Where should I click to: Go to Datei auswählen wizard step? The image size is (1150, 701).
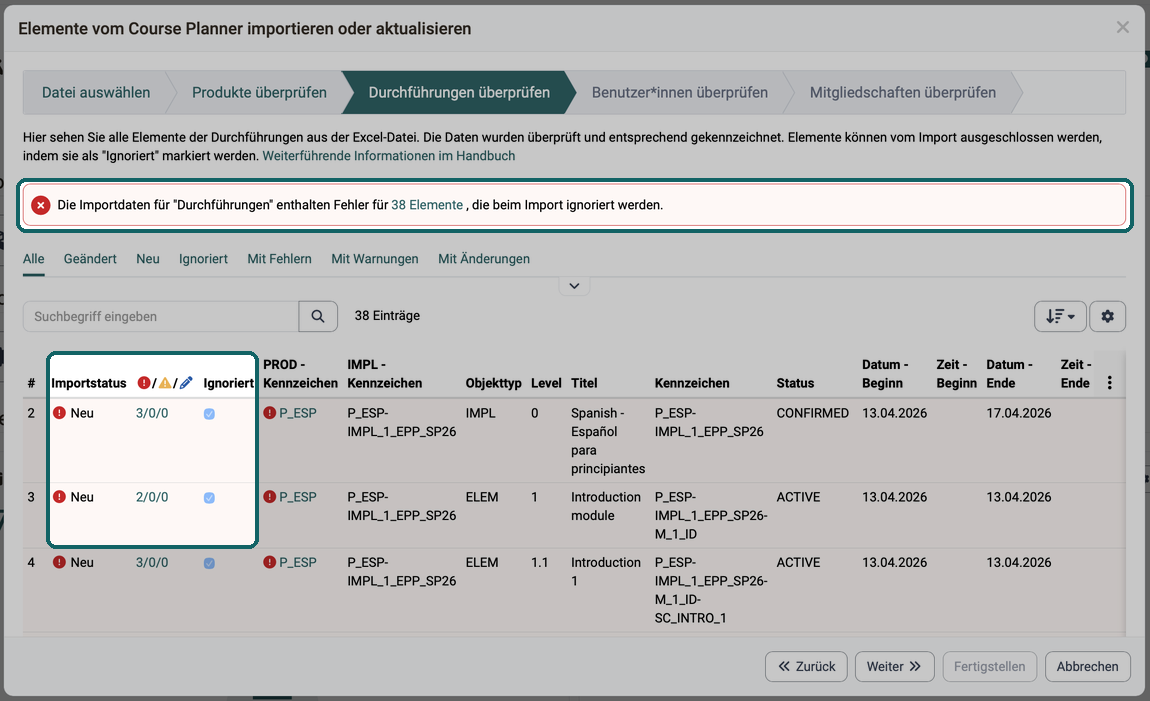coord(96,92)
